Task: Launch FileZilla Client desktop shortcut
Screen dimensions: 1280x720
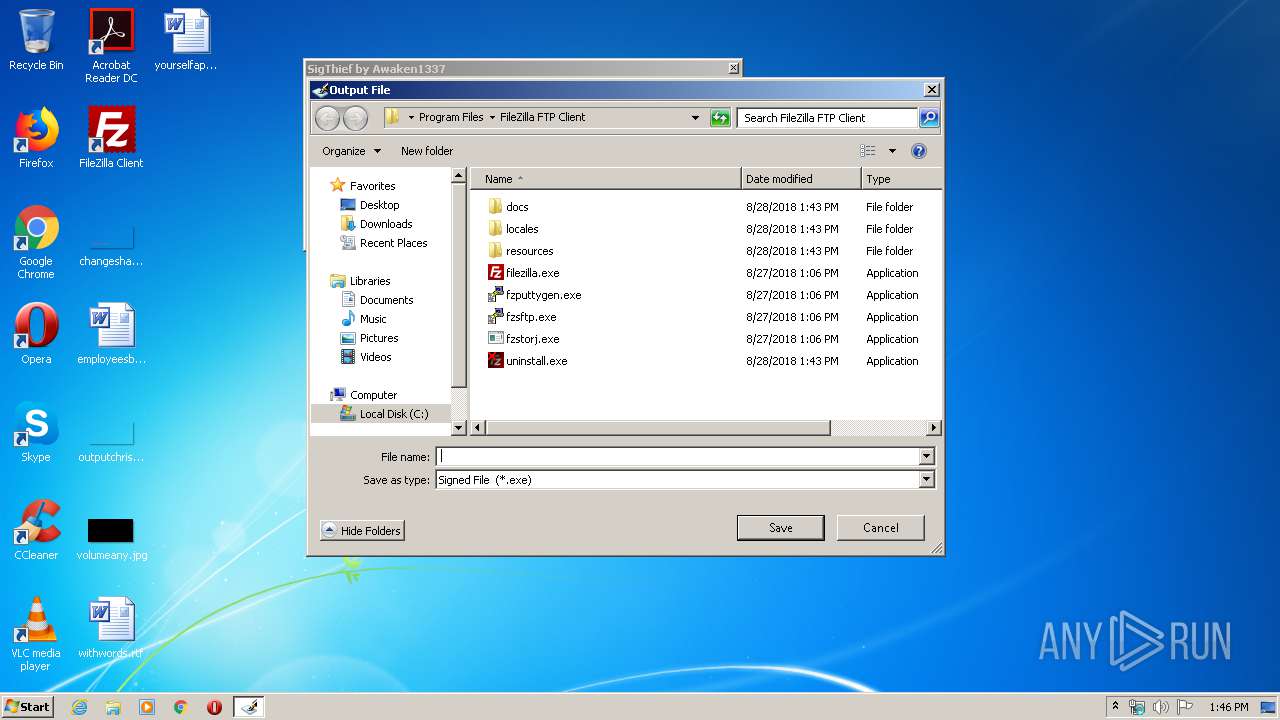Action: point(111,138)
